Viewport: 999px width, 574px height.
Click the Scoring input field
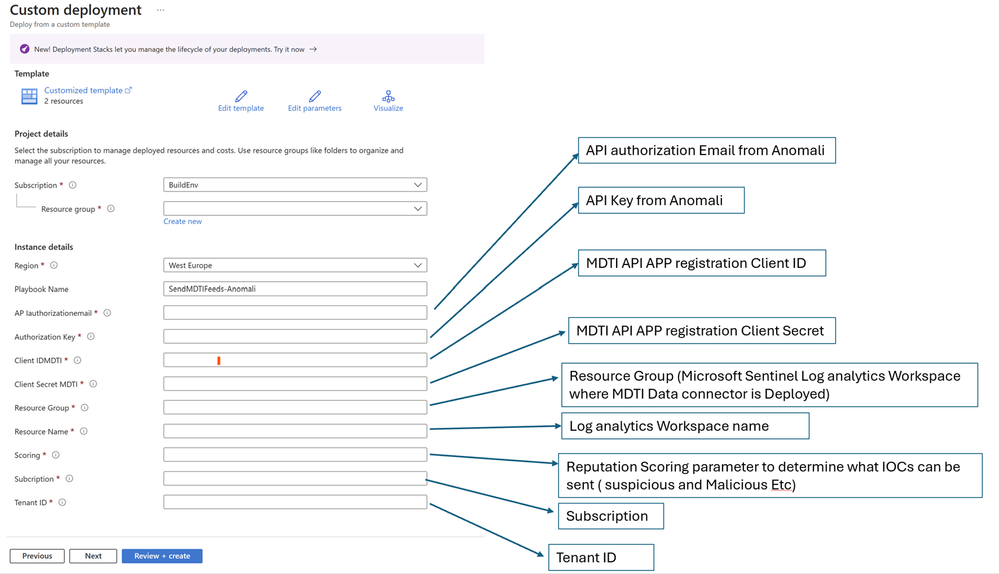tap(295, 454)
